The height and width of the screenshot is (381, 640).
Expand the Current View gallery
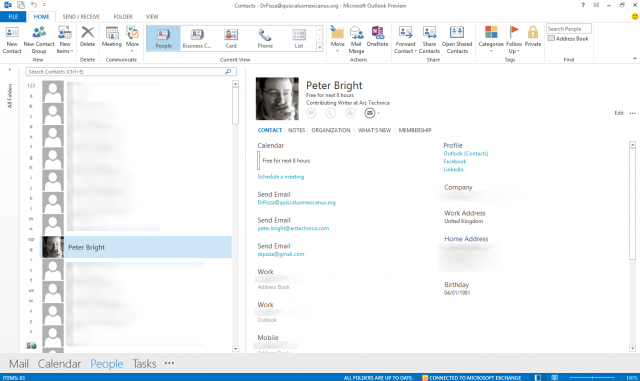(320, 47)
